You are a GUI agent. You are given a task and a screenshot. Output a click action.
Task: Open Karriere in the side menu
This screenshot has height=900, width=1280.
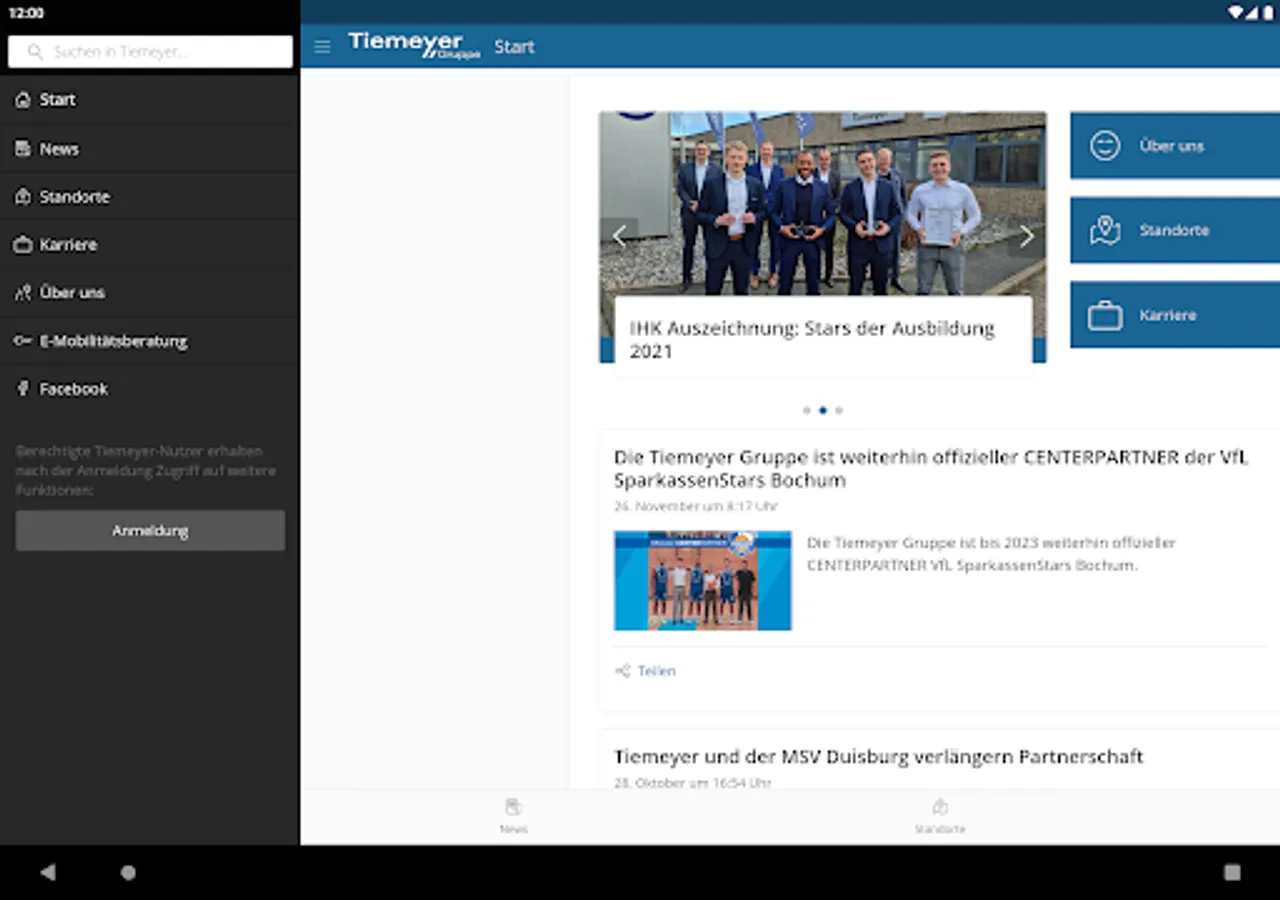(150, 244)
